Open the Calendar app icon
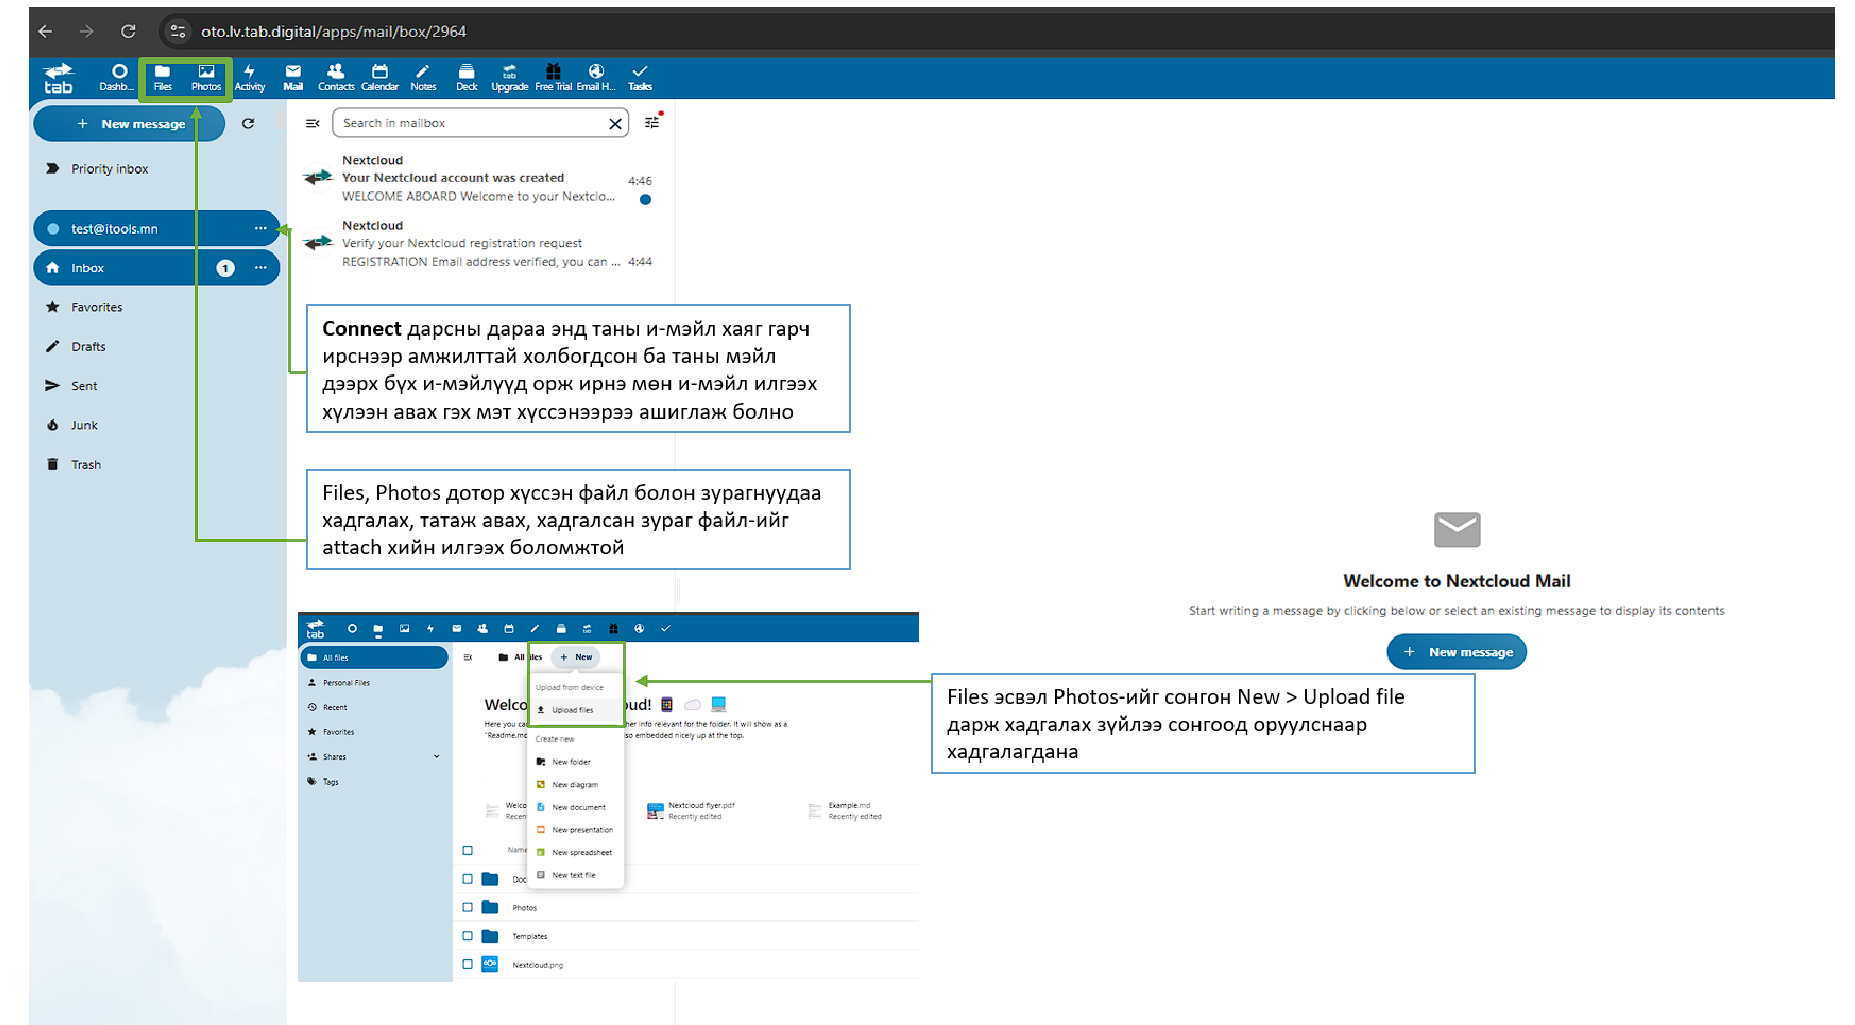 380,77
